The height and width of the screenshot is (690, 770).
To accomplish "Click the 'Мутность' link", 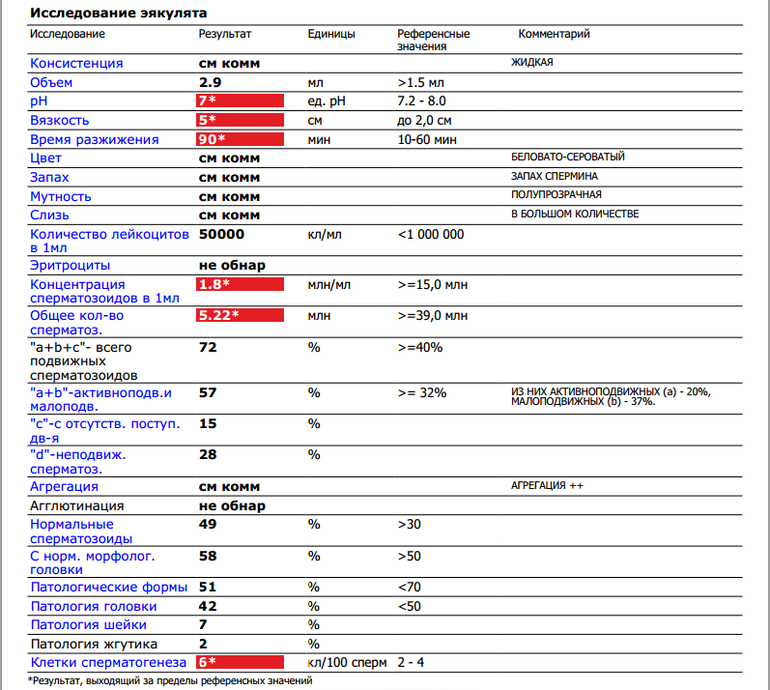I will tap(60, 196).
